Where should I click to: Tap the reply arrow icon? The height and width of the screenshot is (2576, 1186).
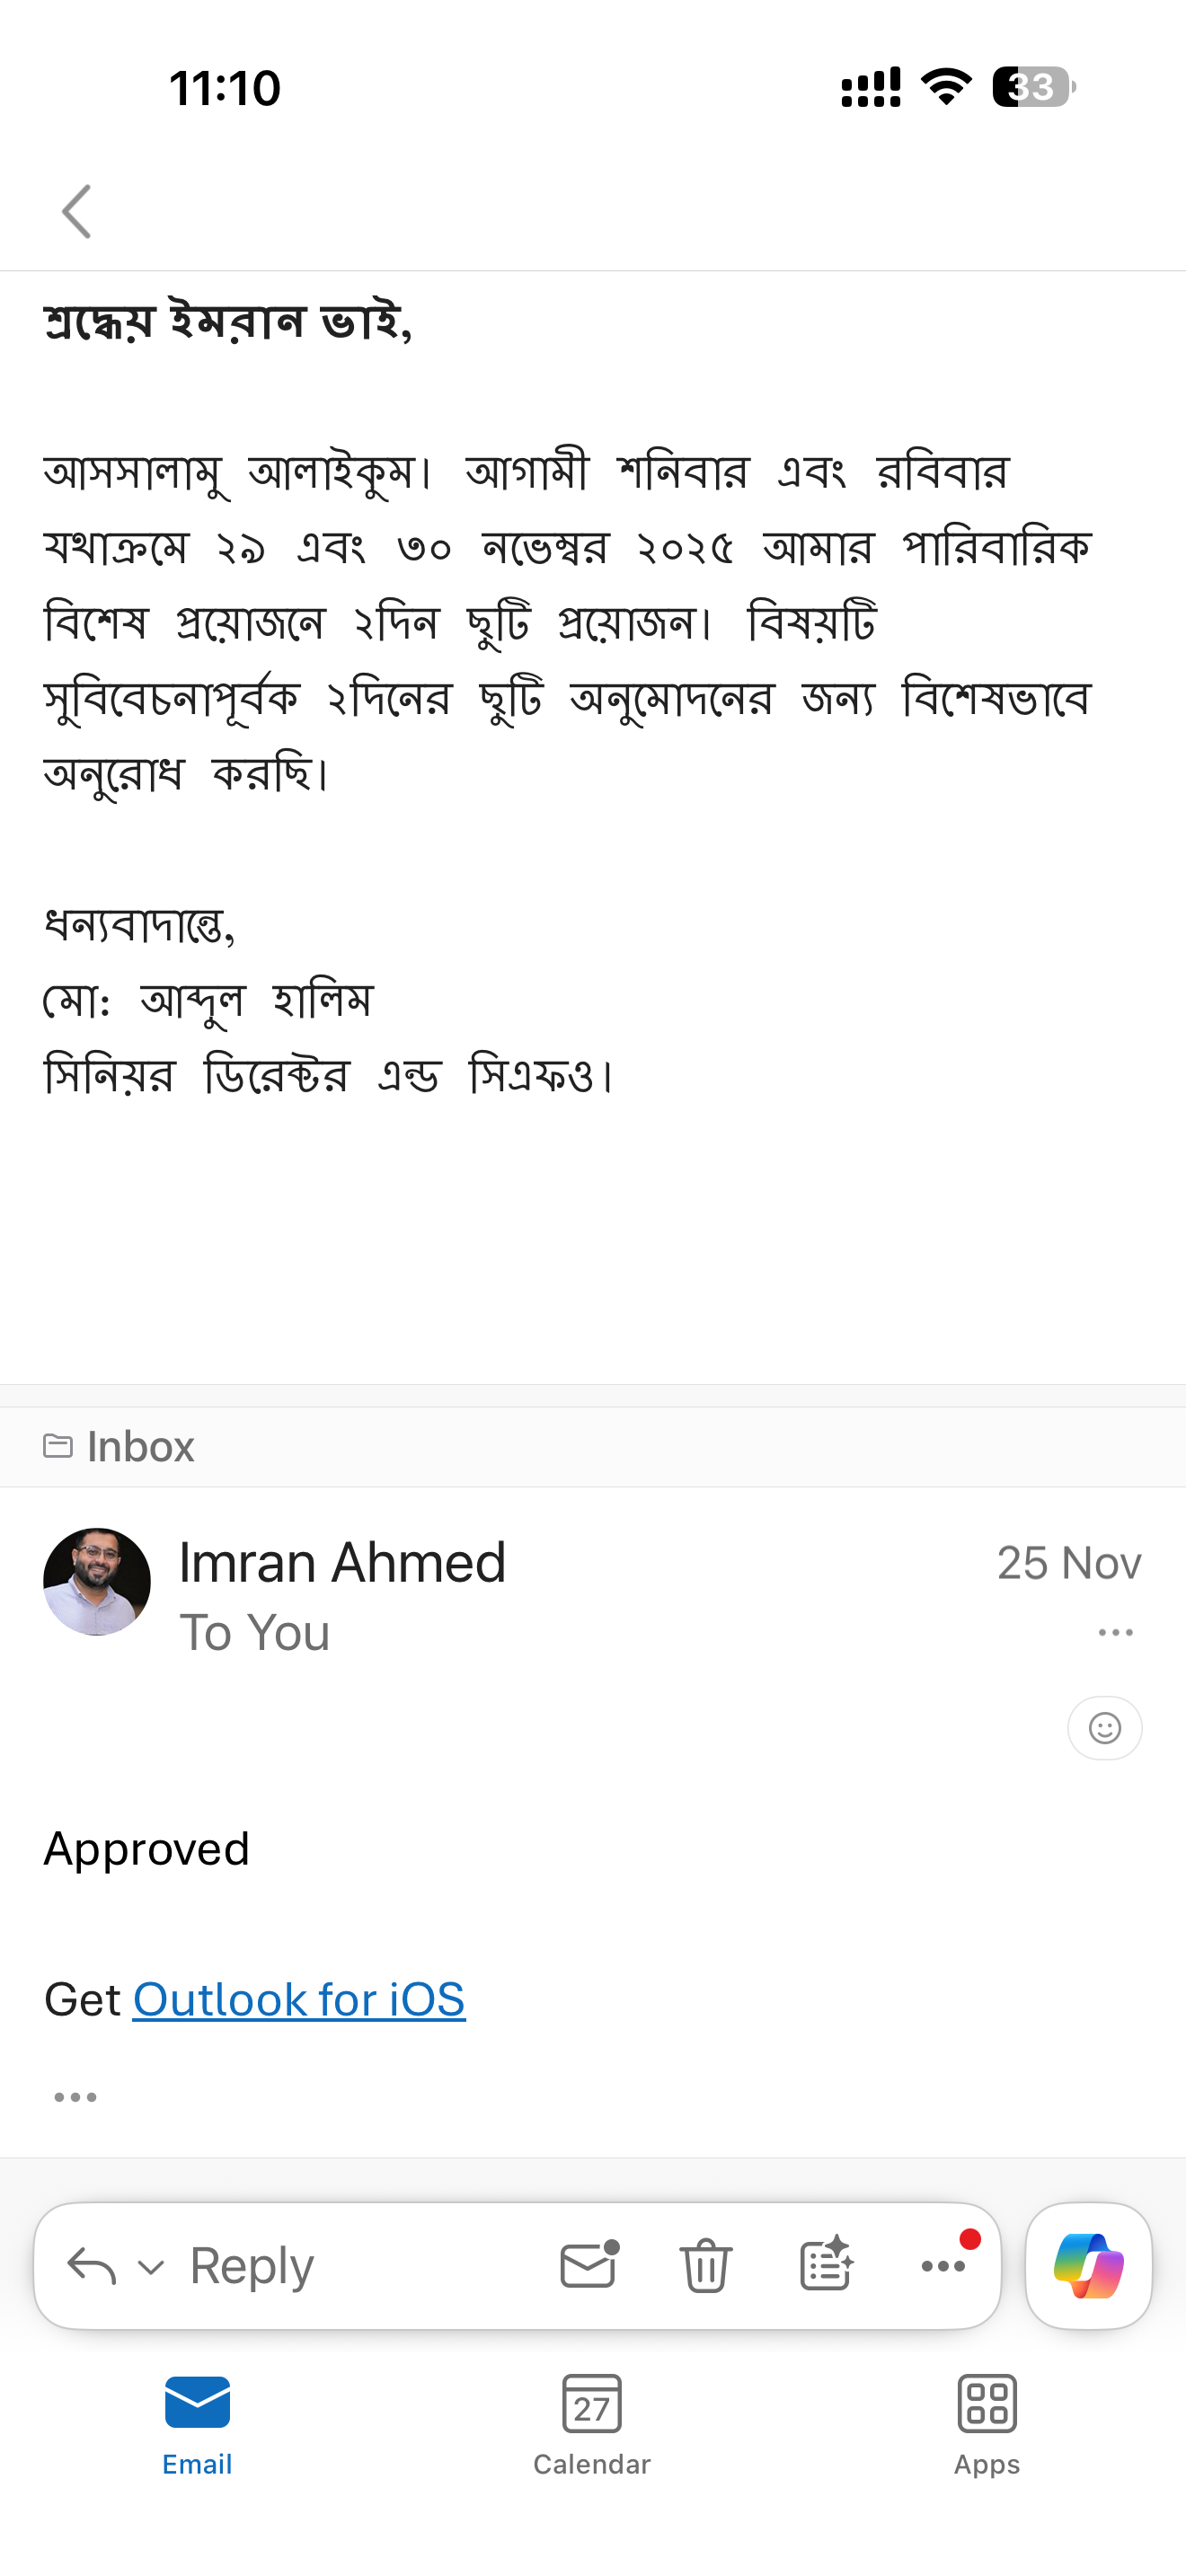(91, 2265)
